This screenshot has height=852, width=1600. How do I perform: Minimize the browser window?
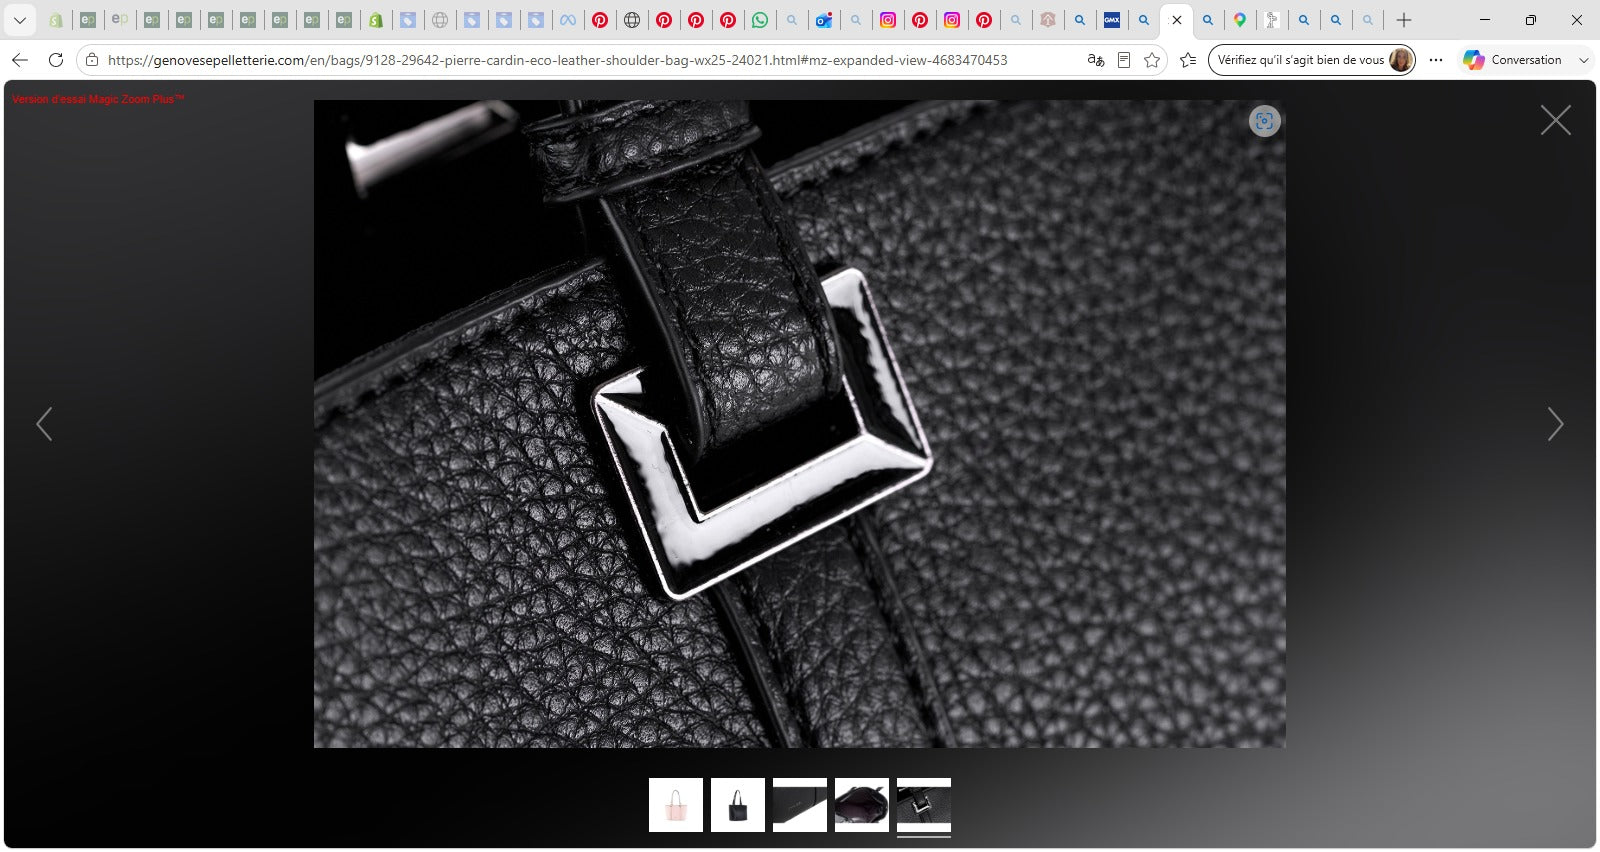pos(1485,20)
